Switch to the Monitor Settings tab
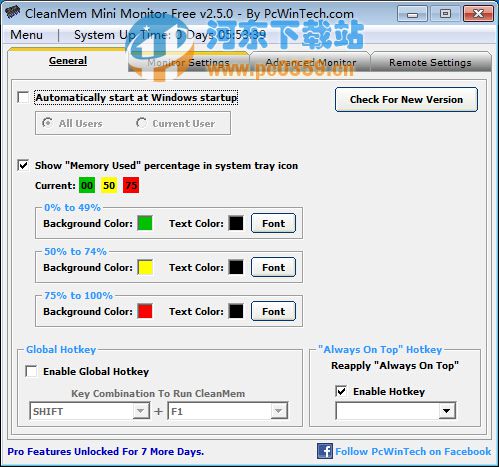499x467 pixels. 189,62
